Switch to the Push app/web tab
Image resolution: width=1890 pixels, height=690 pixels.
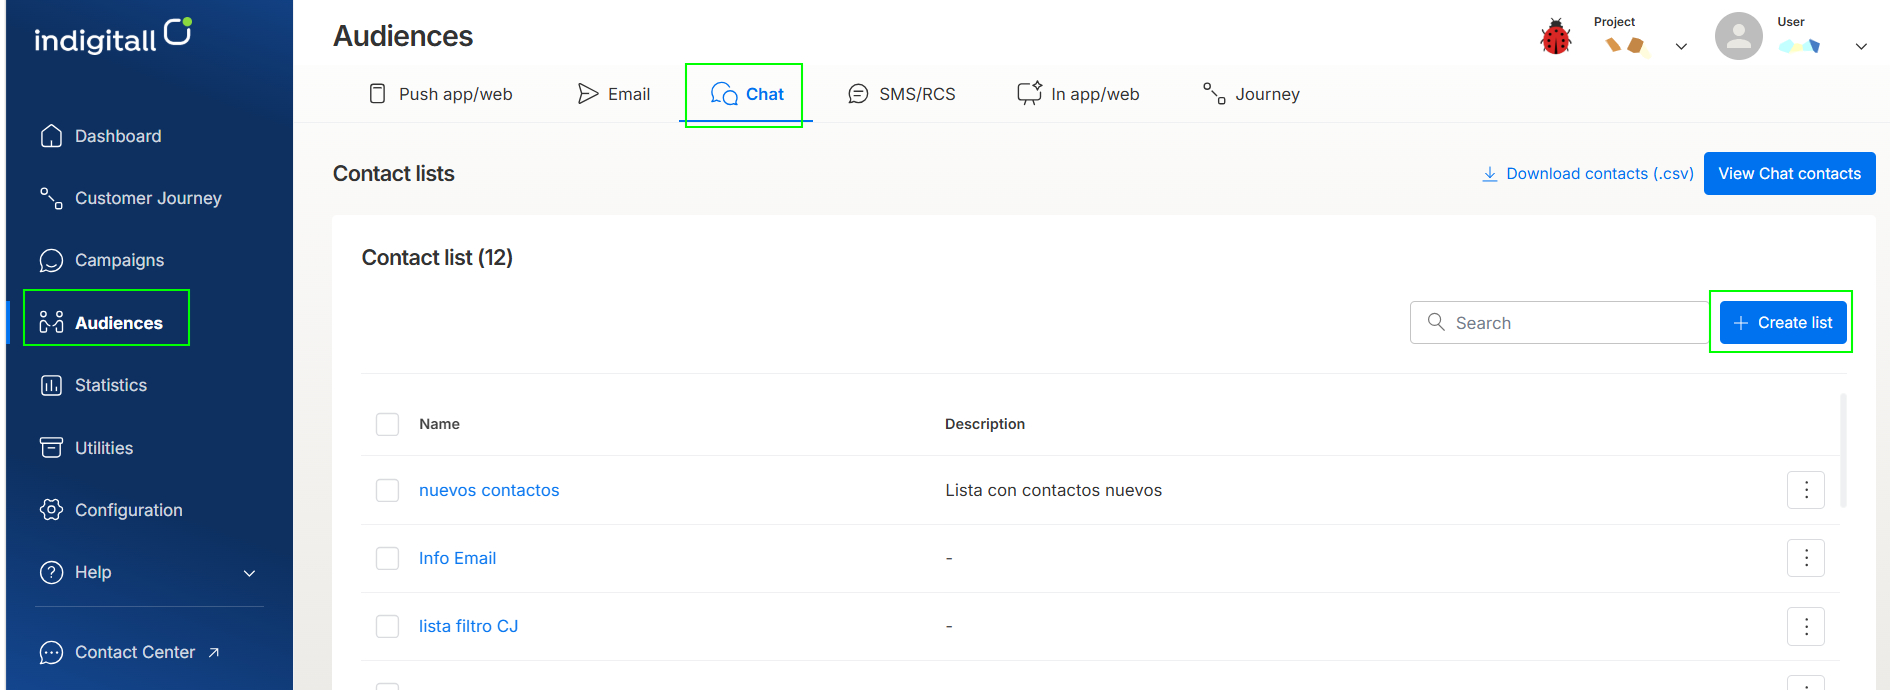pyautogui.click(x=440, y=94)
